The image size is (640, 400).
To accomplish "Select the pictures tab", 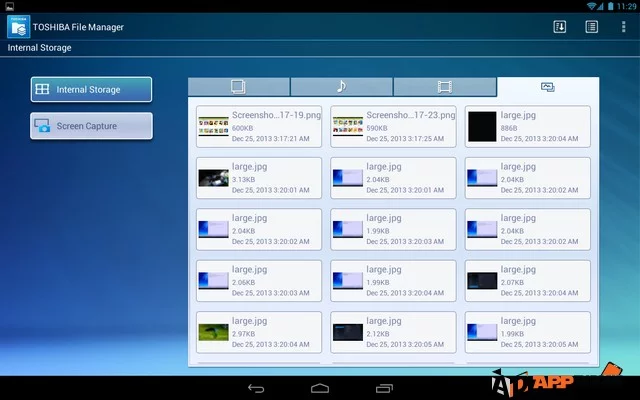I will coord(548,87).
